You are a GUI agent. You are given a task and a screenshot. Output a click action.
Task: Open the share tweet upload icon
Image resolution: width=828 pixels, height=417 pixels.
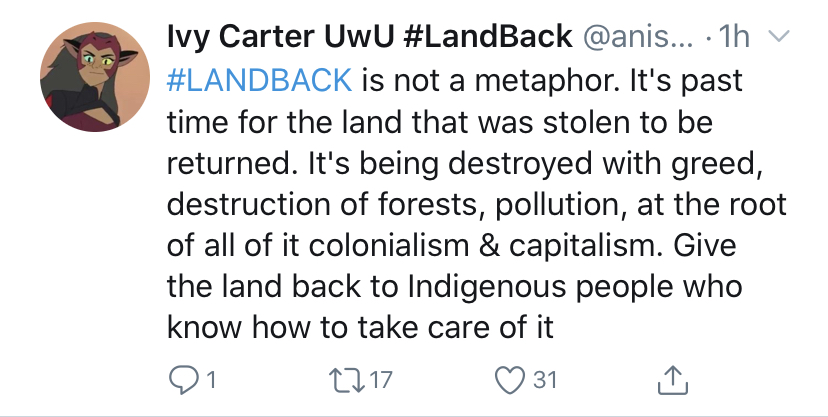pyautogui.click(x=673, y=380)
